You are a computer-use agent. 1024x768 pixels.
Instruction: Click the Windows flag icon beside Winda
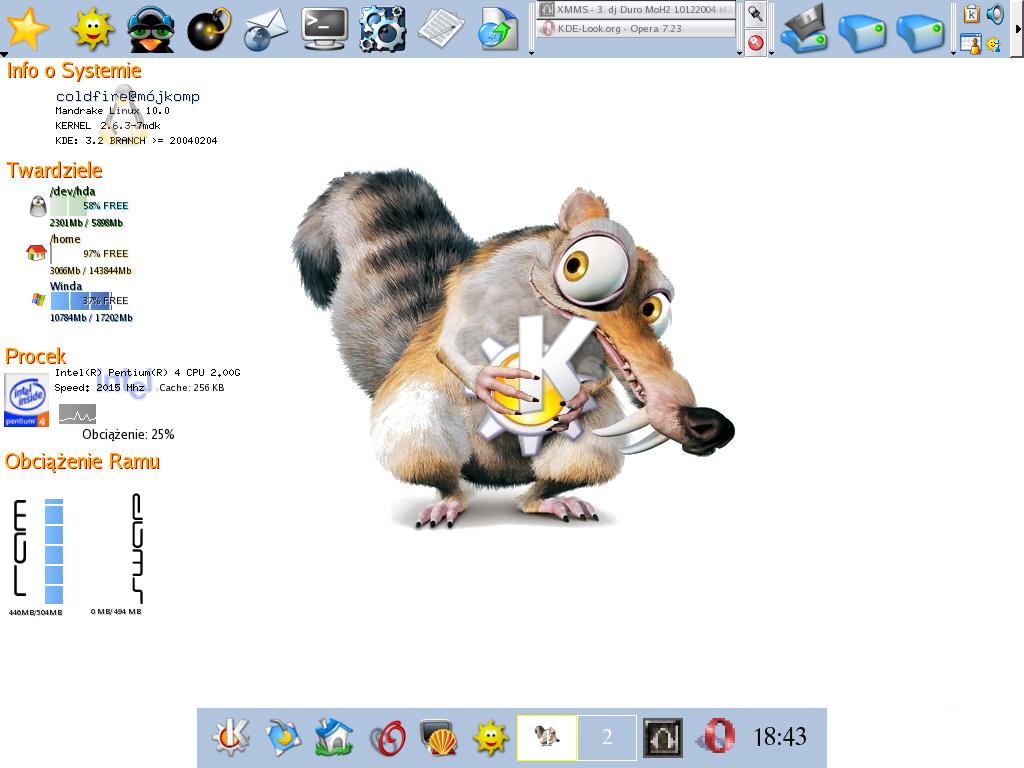pos(39,299)
